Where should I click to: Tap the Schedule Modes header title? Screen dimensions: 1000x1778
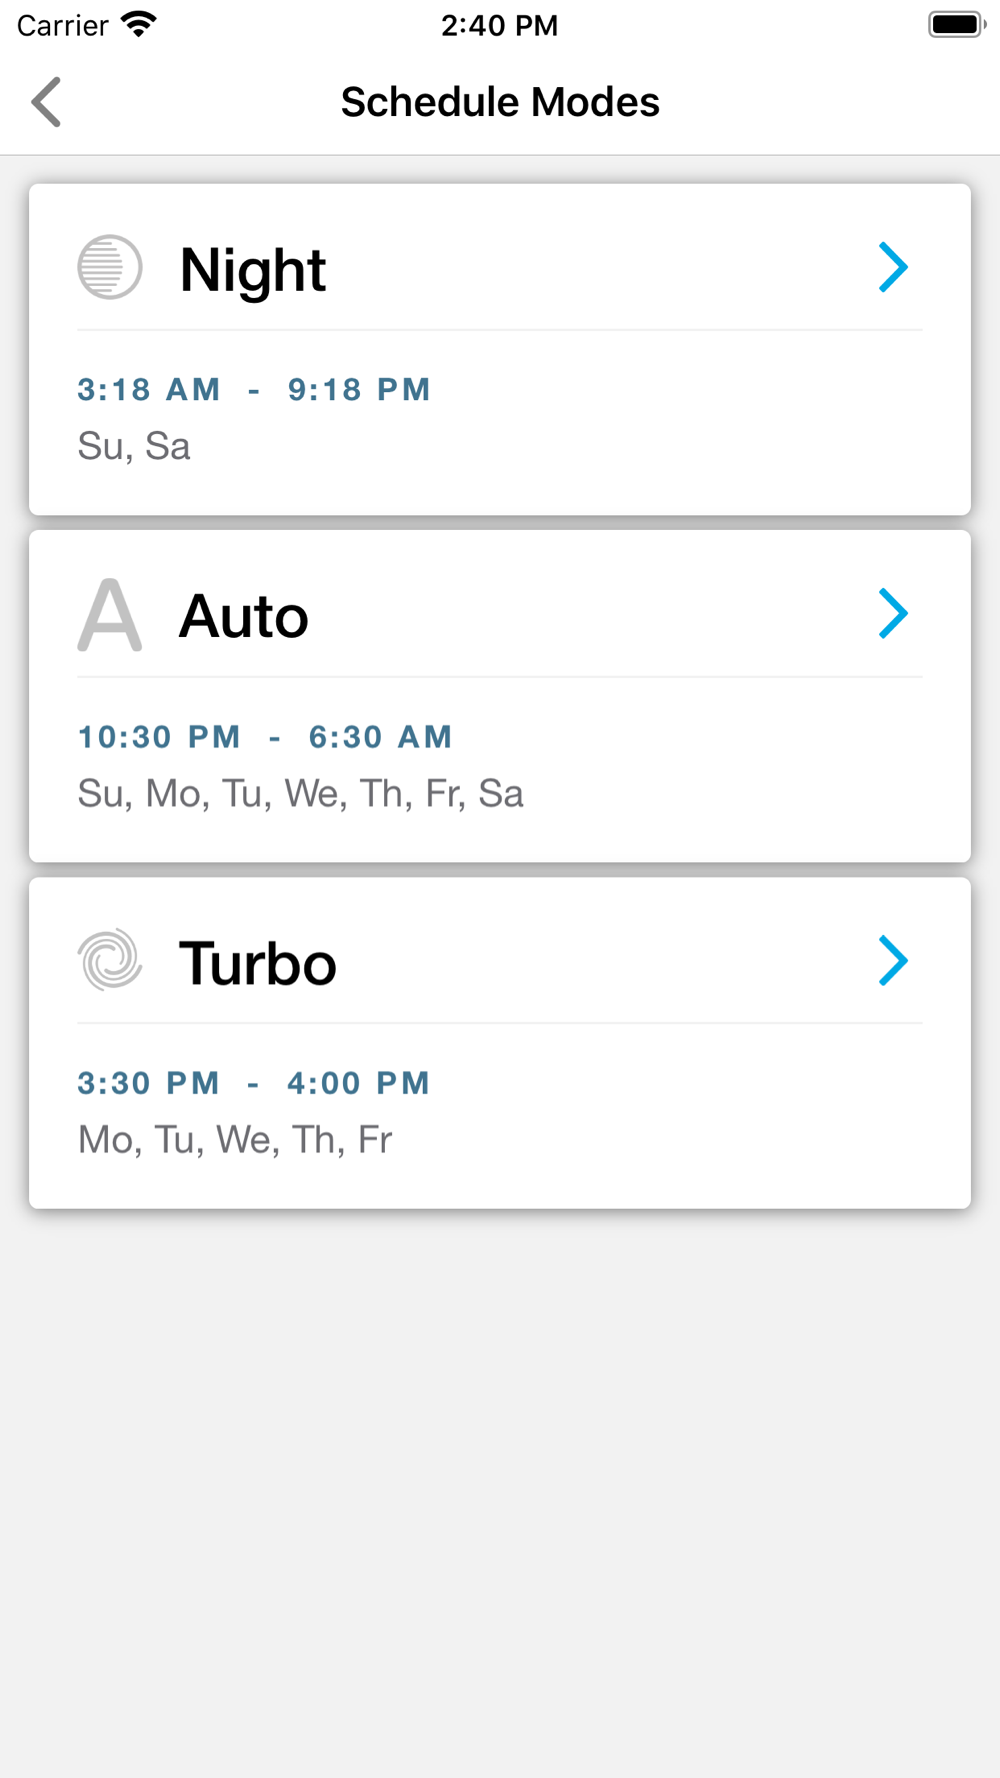pyautogui.click(x=500, y=102)
